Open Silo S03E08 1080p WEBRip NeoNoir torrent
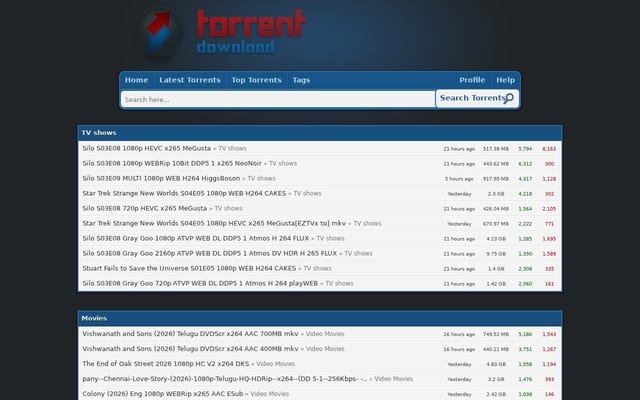This screenshot has height=400, width=640. tap(172, 164)
